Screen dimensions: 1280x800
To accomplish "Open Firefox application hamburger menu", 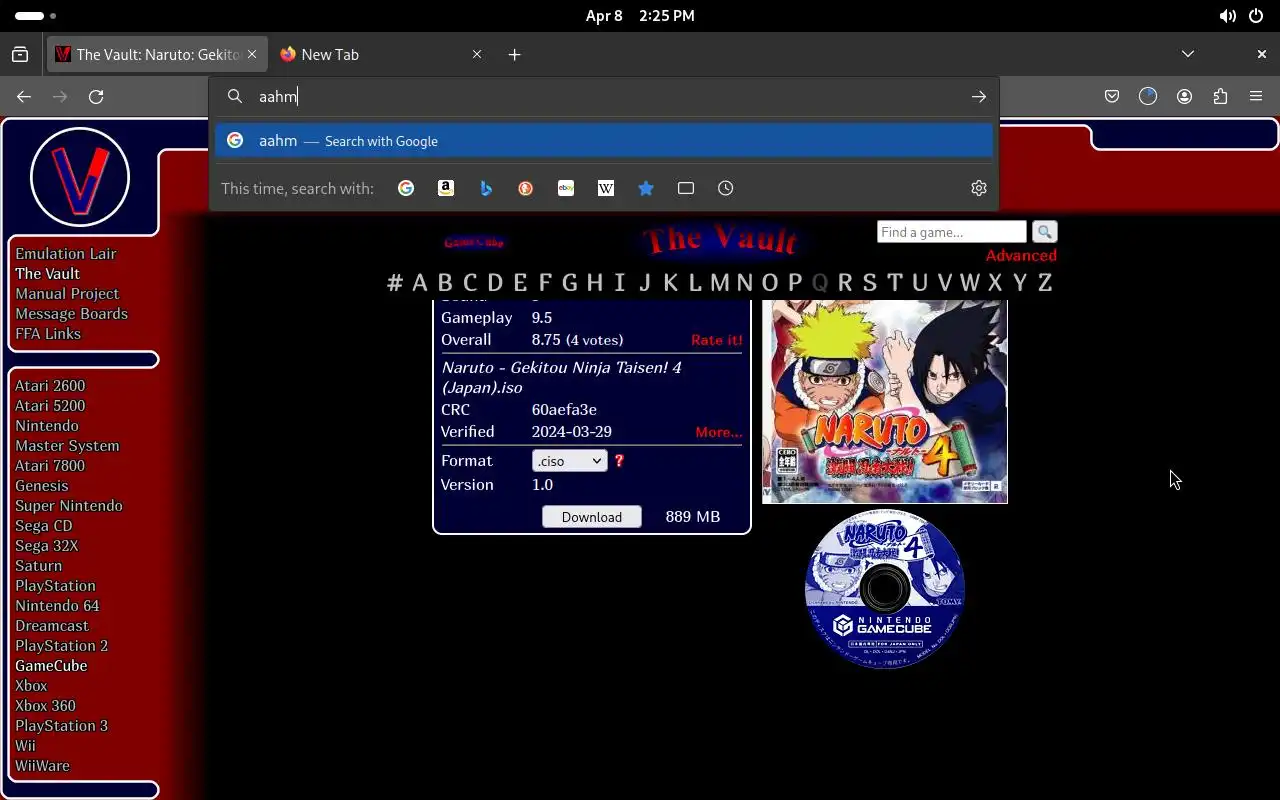I will [x=1256, y=96].
